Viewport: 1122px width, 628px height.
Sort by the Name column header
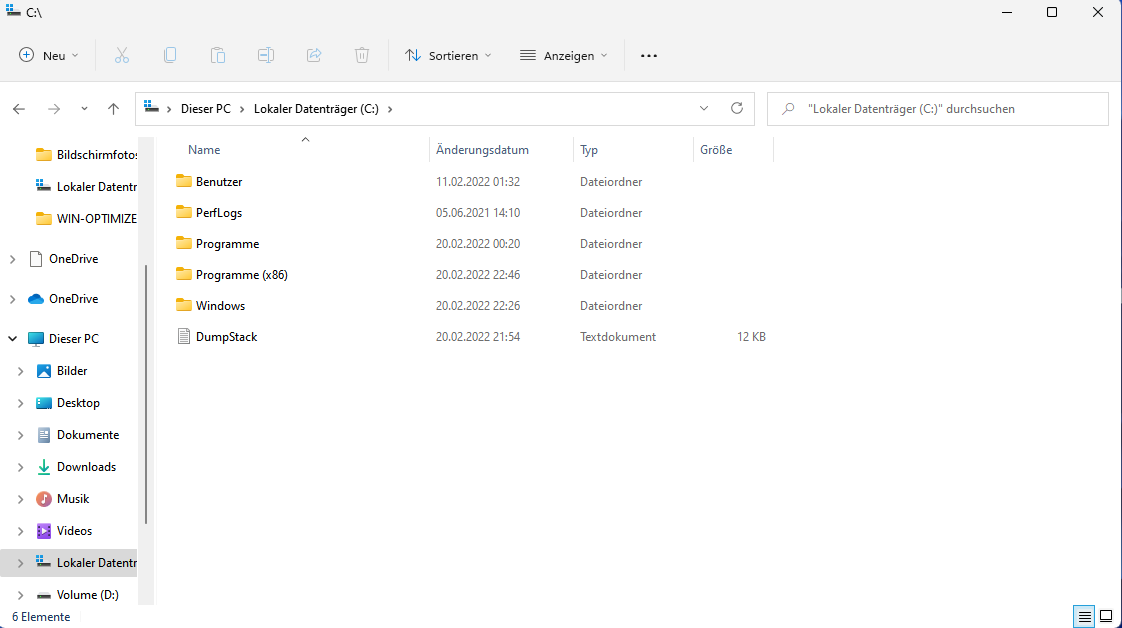204,149
